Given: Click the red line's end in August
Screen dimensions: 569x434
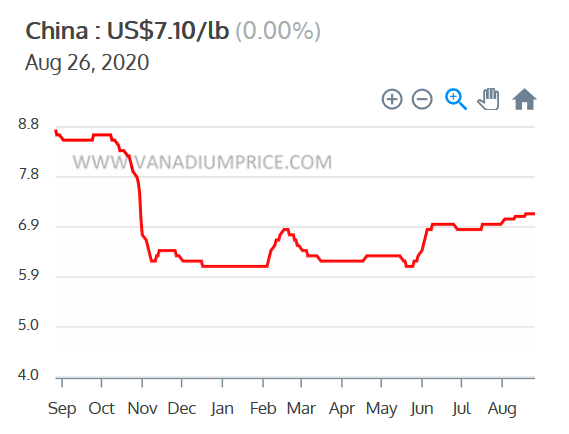Looking at the screenshot, I should pyautogui.click(x=533, y=214).
